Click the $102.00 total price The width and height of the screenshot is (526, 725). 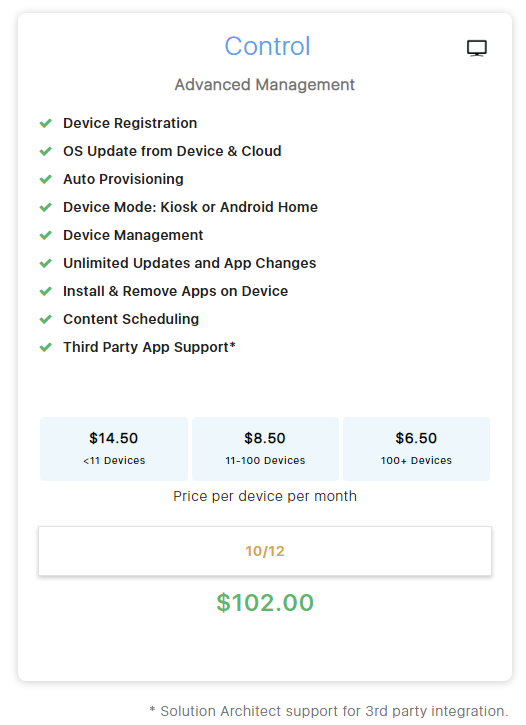(265, 602)
